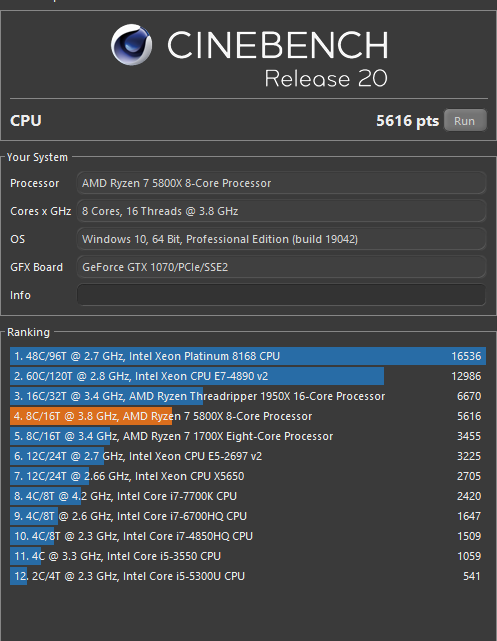Select the highlighted Ryzen 7 5800X ranking row
The height and width of the screenshot is (641, 497).
[x=248, y=416]
